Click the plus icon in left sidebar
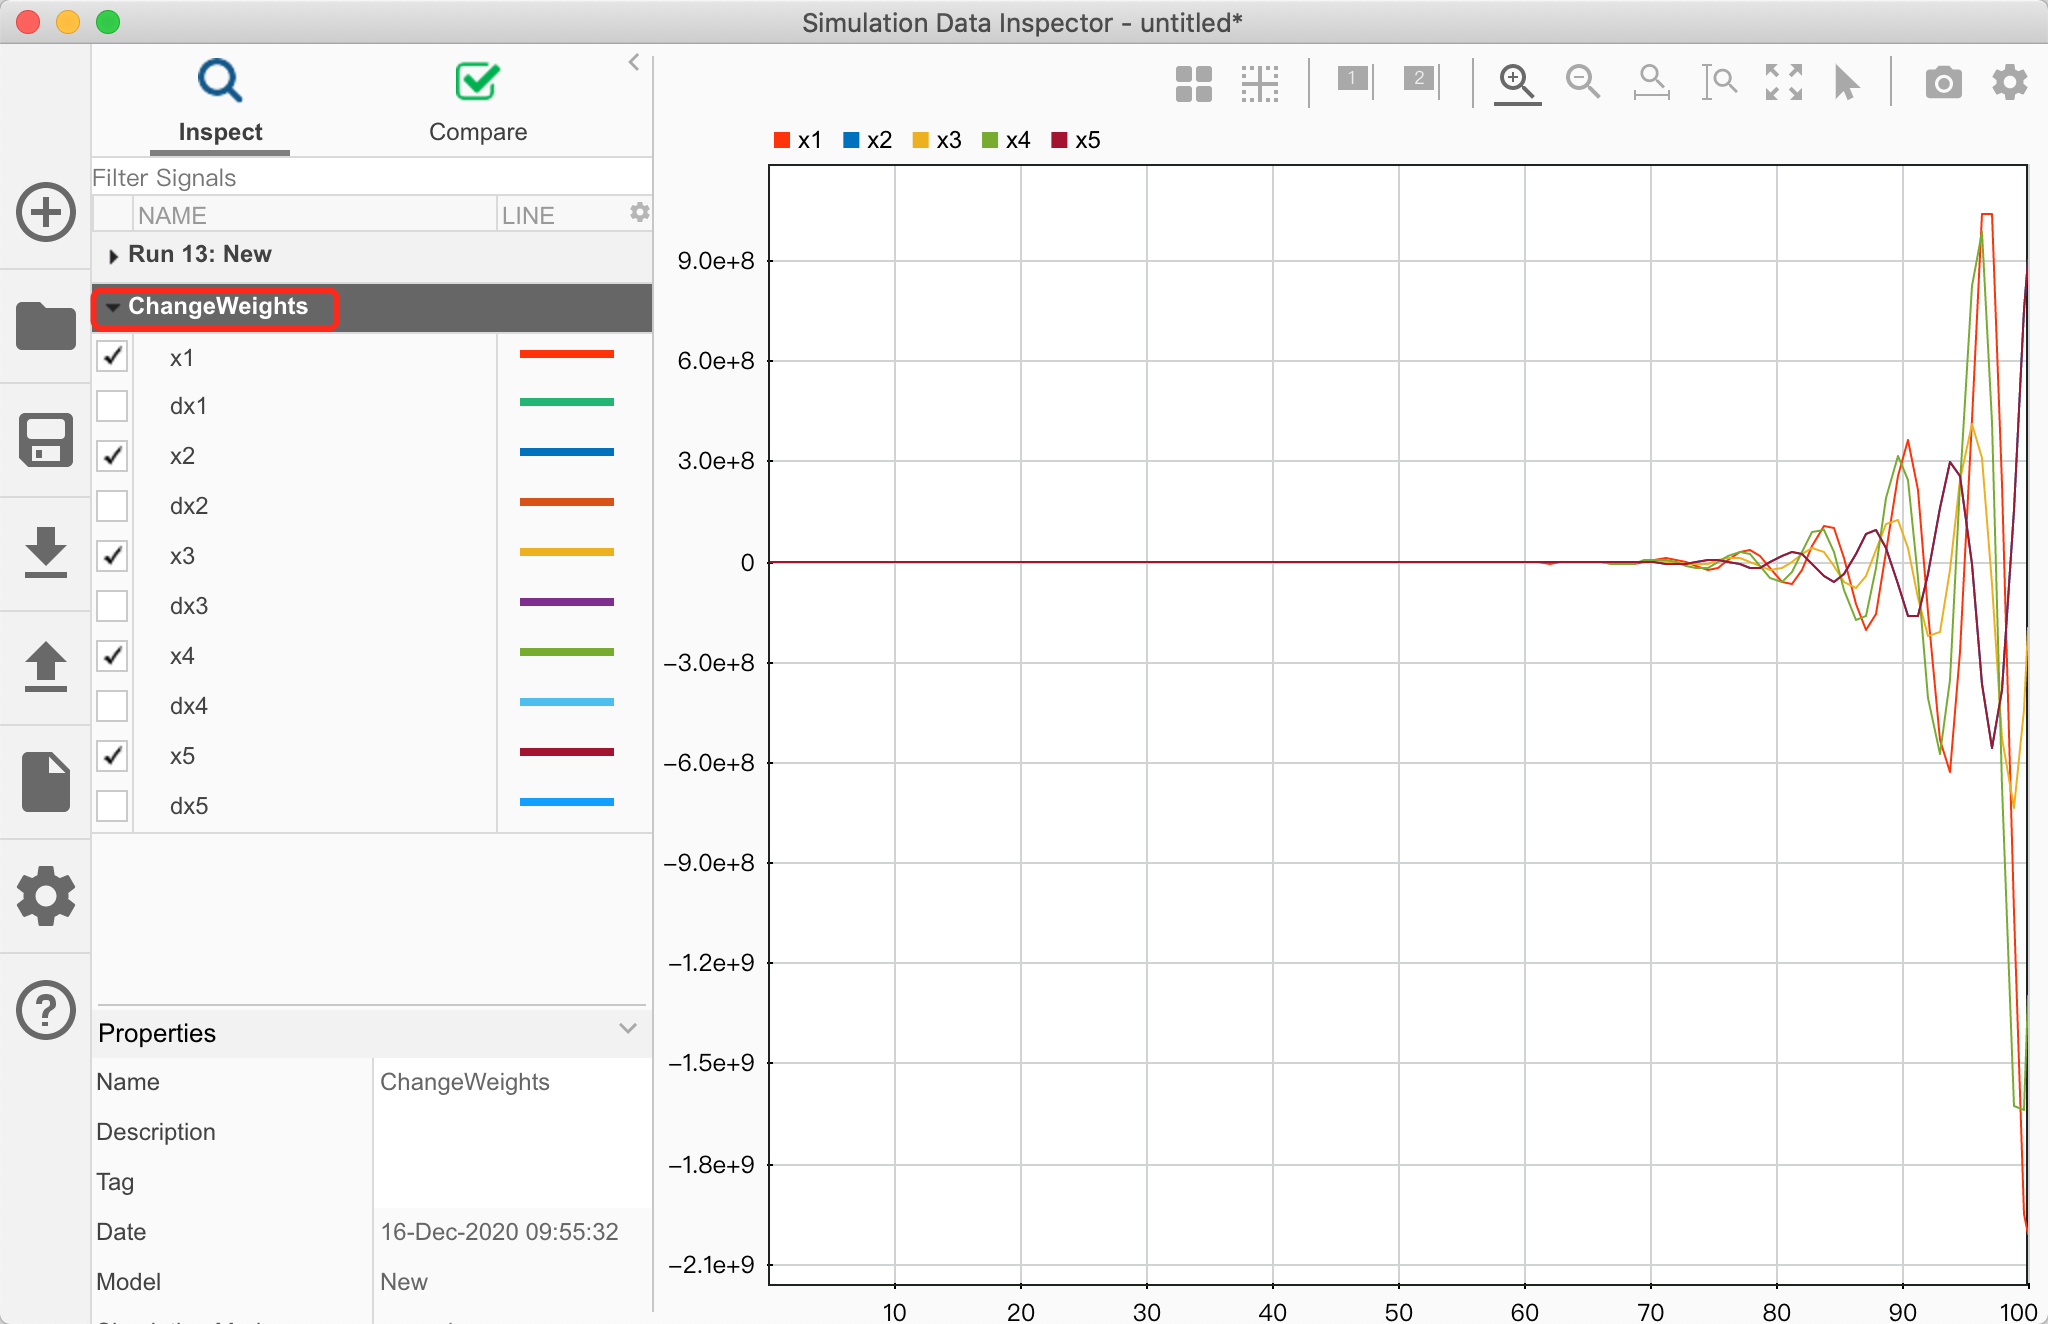The width and height of the screenshot is (2048, 1324). click(46, 212)
